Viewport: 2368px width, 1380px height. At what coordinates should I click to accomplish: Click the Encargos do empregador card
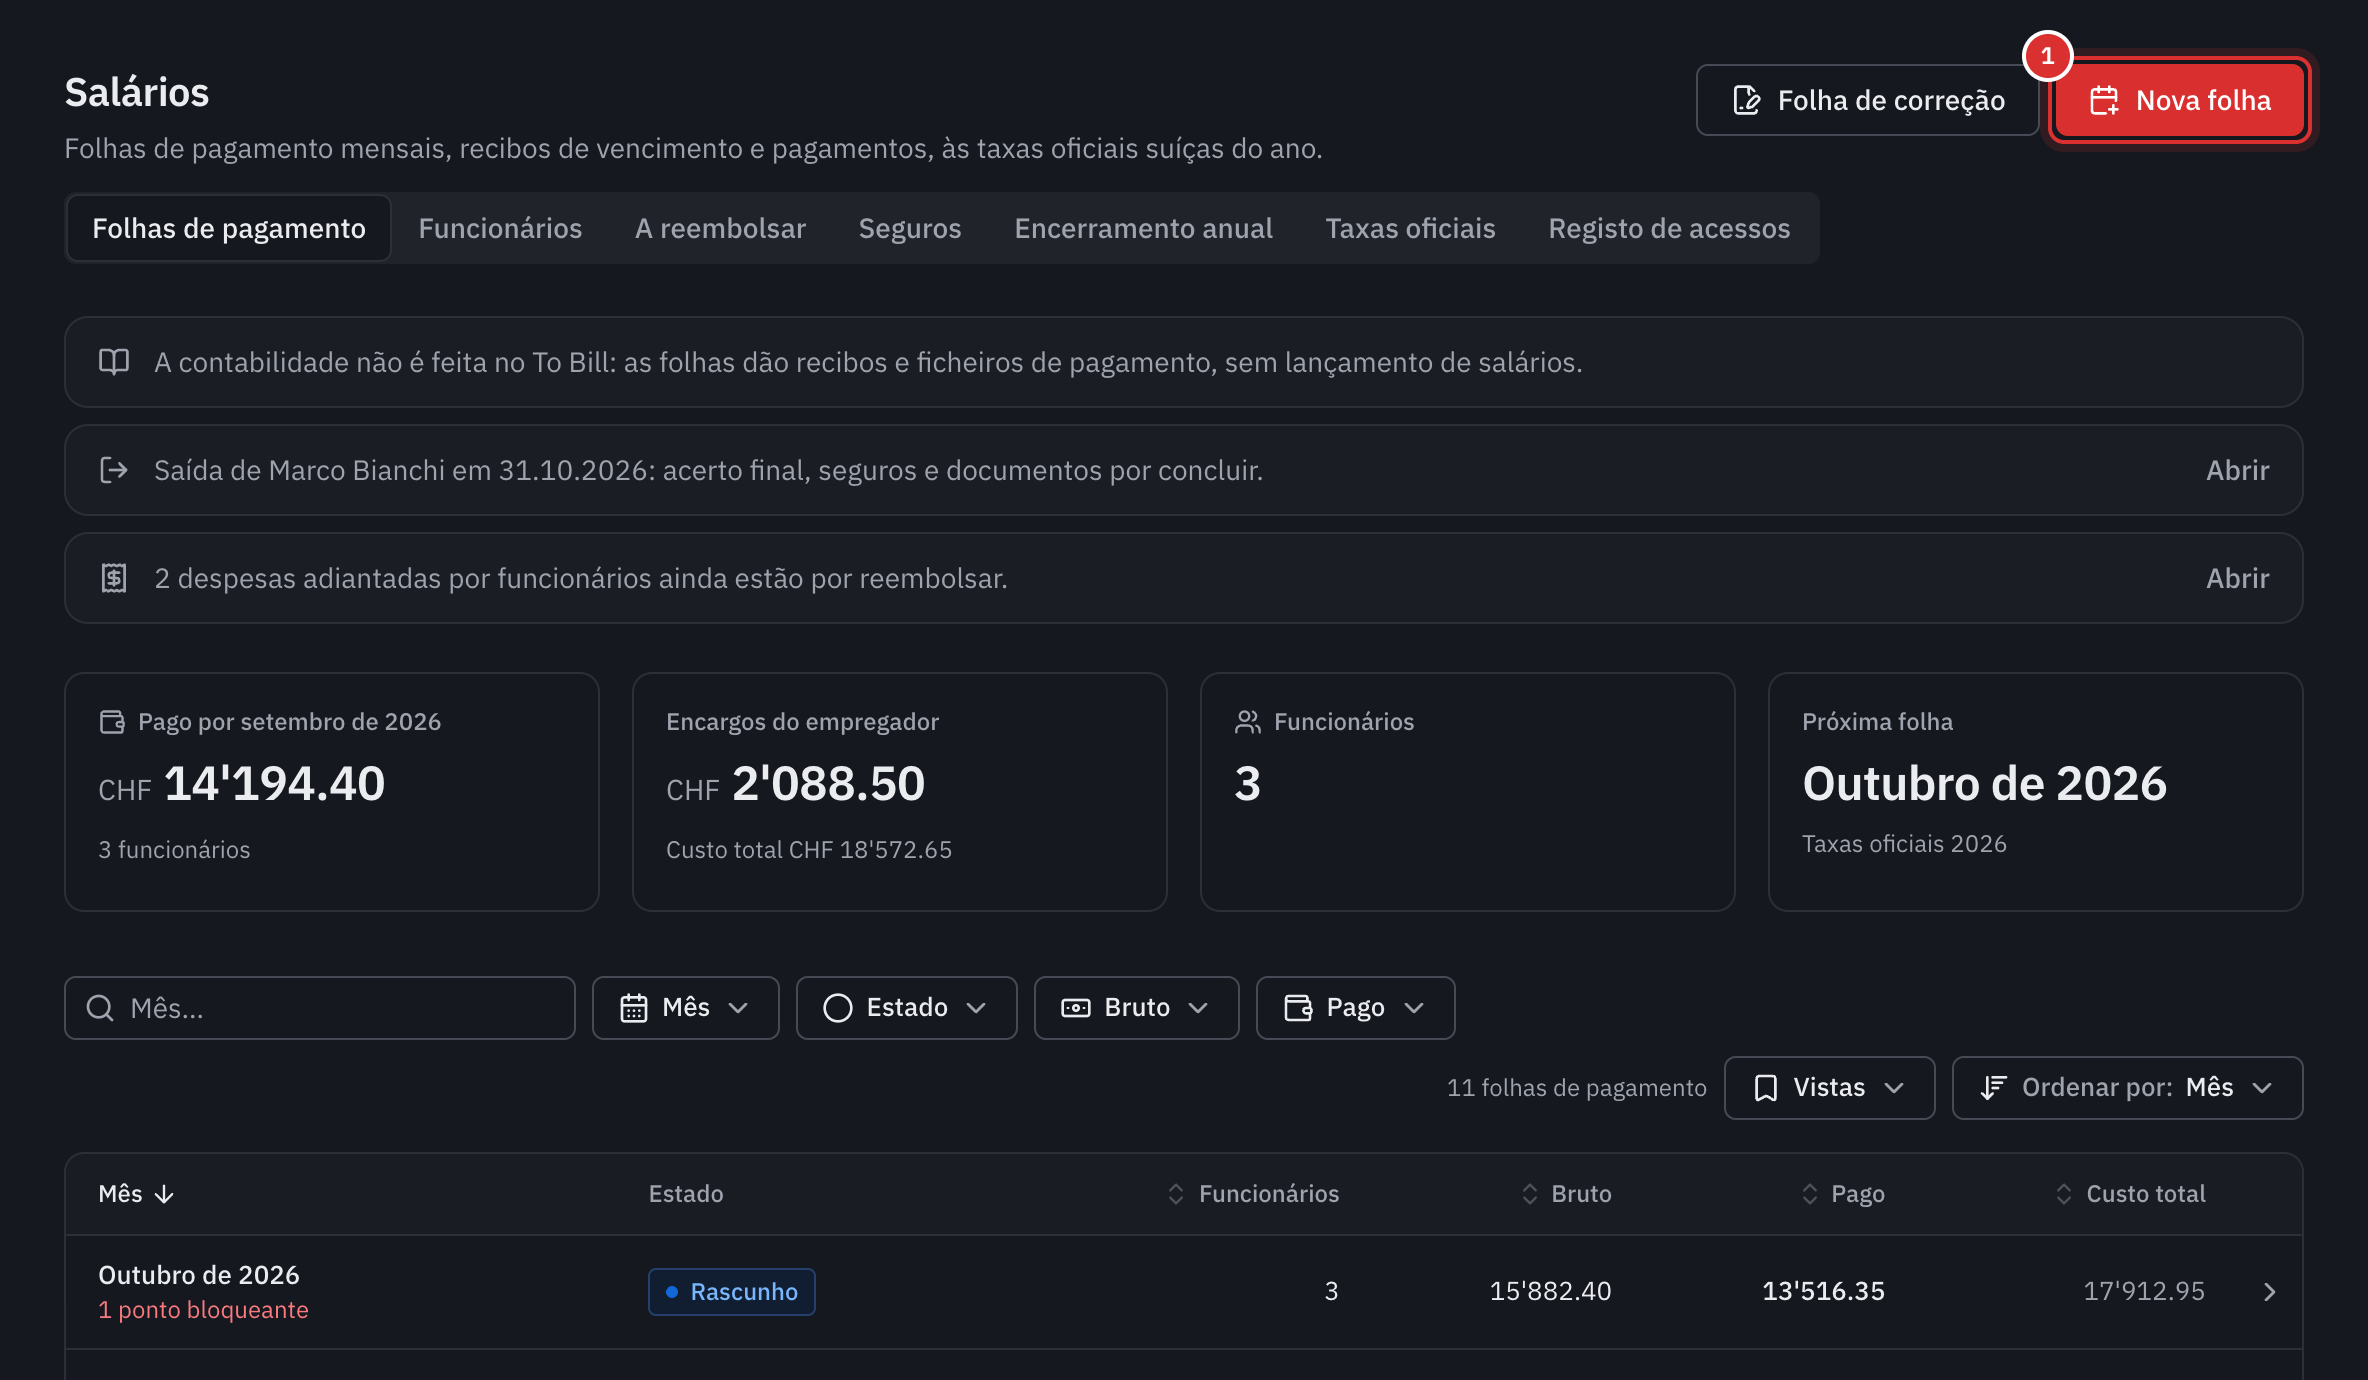tap(899, 792)
